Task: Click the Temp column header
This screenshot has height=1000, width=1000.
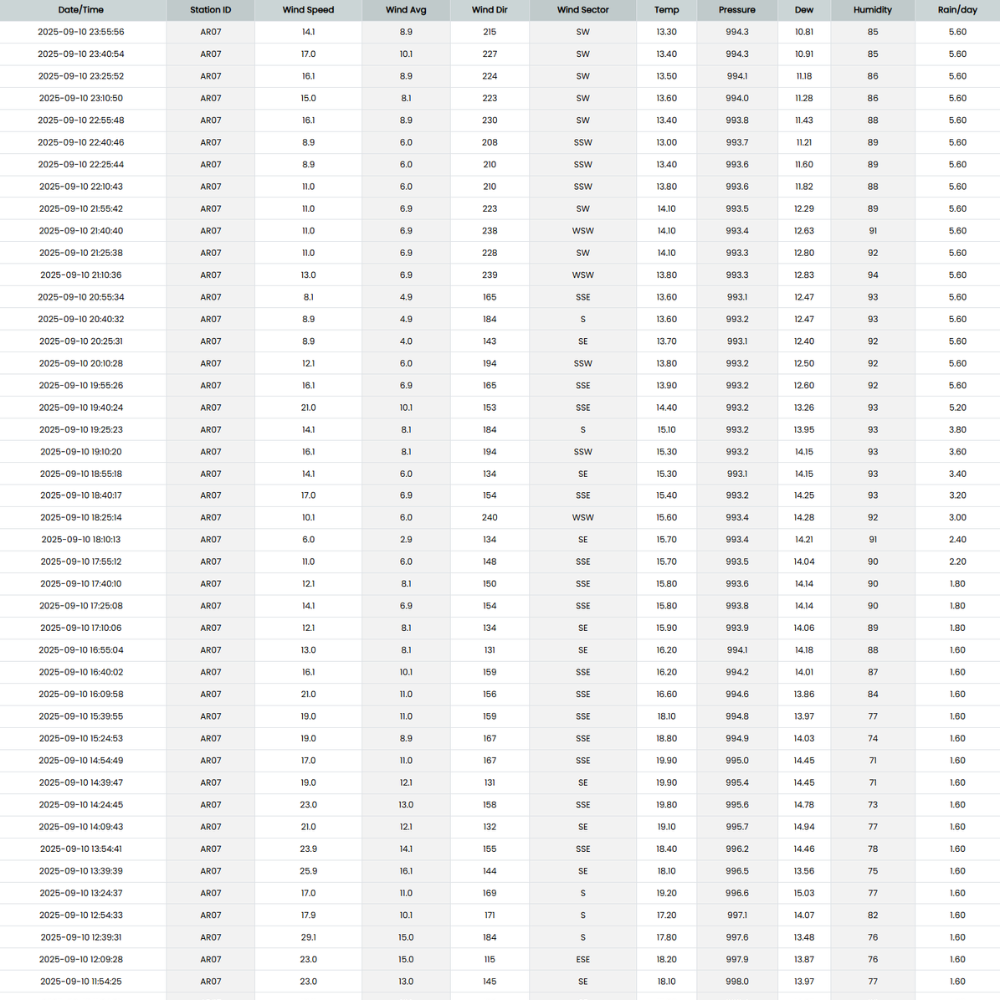Action: pos(666,10)
